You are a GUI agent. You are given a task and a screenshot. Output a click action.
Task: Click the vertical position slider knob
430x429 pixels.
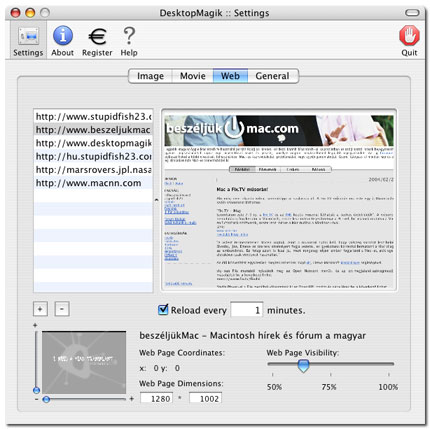[x=36, y=390]
